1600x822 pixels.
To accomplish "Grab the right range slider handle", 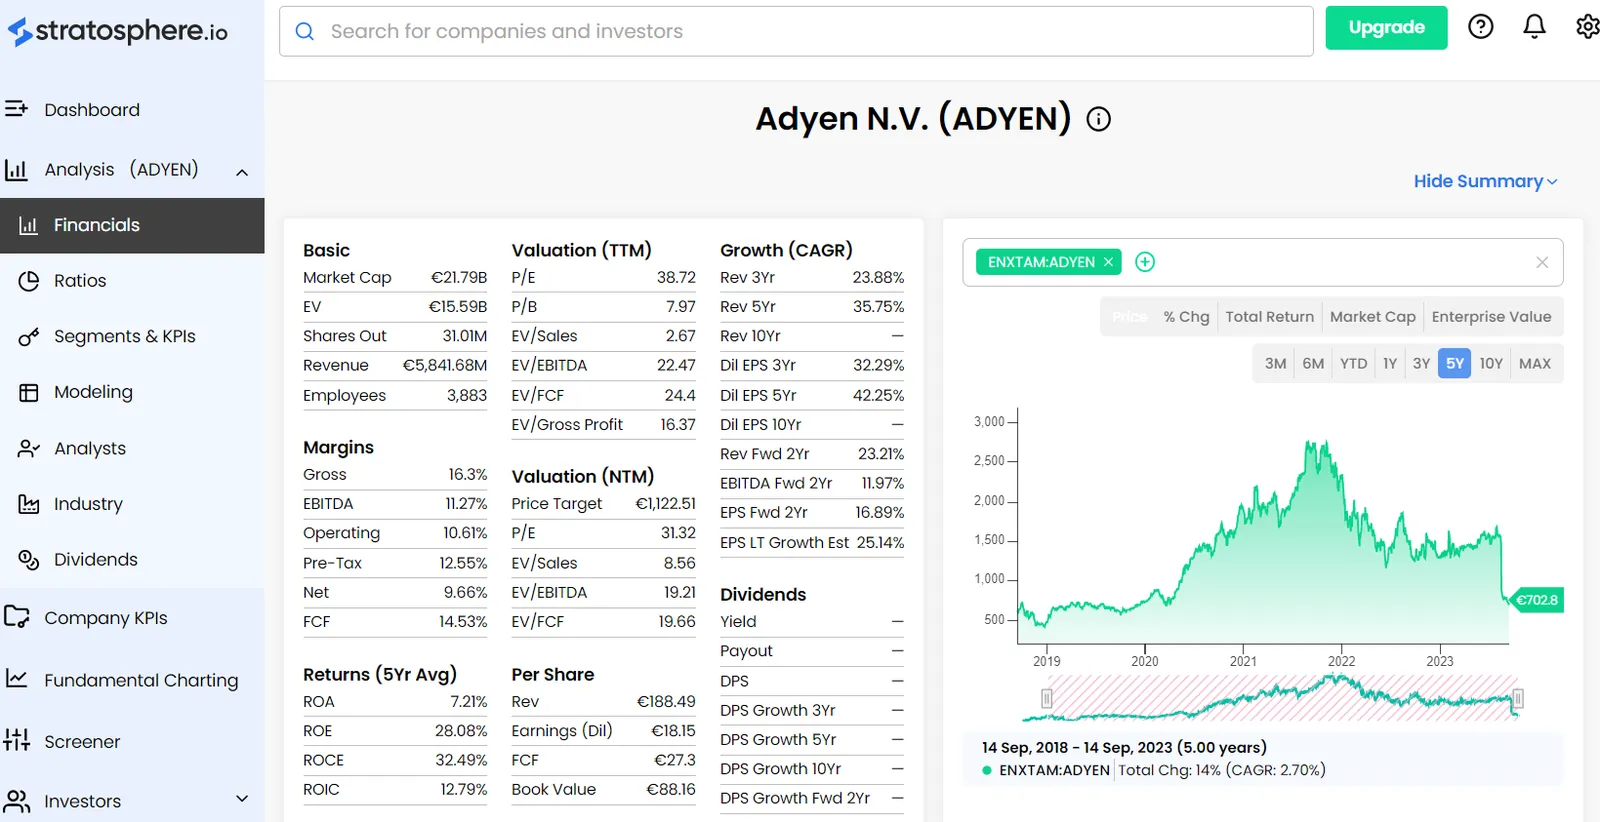I will click(x=1517, y=698).
